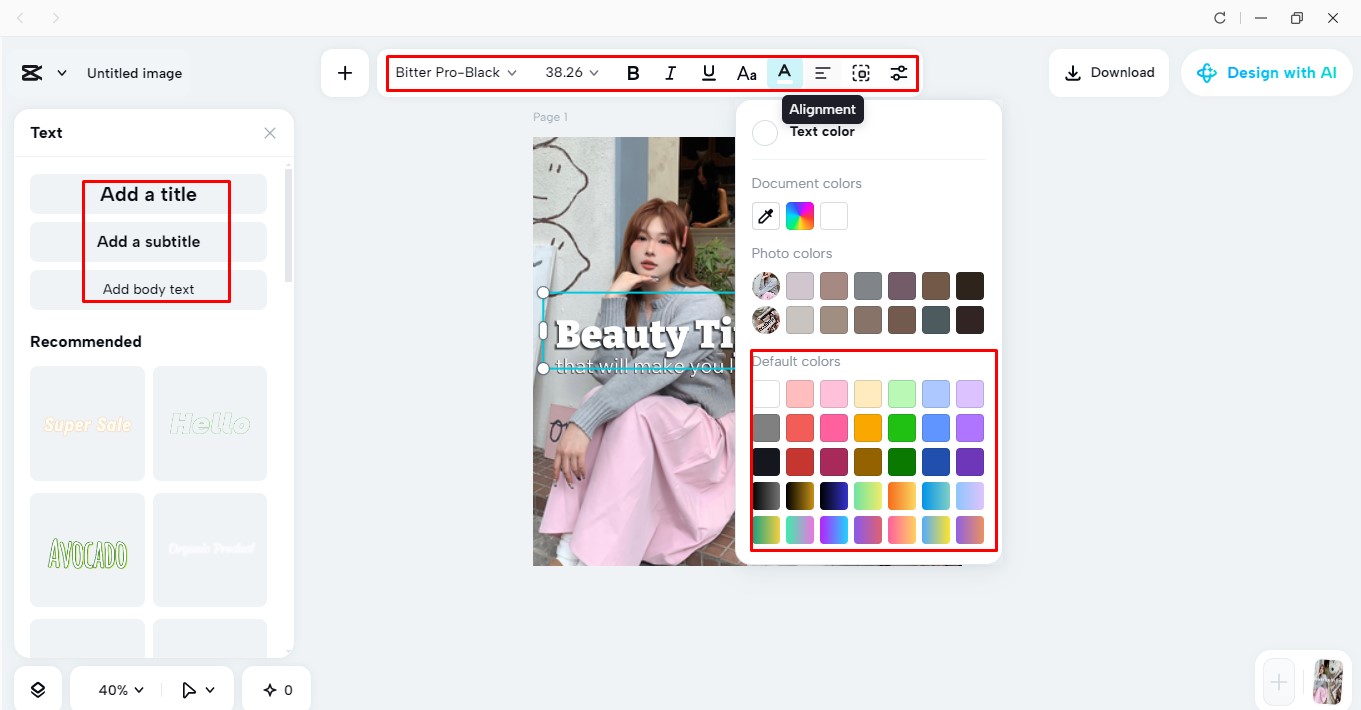This screenshot has height=710, width=1361.
Task: Toggle bold formatting in the text toolbar
Action: click(x=632, y=72)
